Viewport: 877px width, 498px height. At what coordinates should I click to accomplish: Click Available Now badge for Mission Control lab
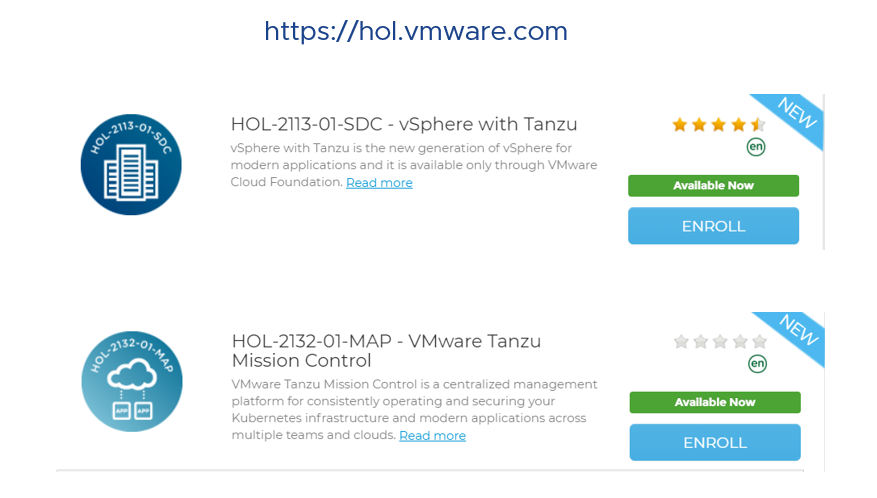pyautogui.click(x=715, y=402)
